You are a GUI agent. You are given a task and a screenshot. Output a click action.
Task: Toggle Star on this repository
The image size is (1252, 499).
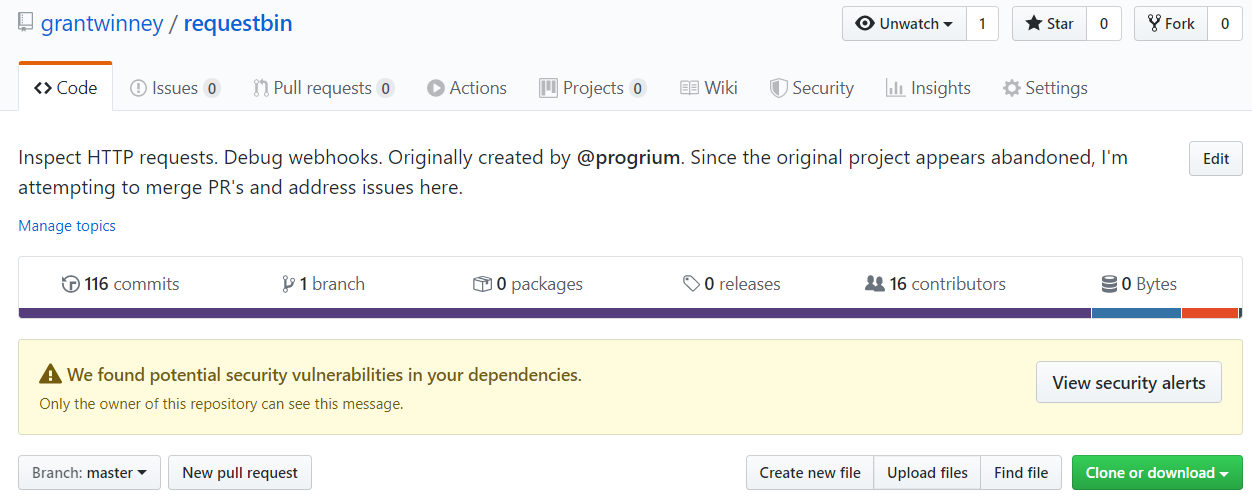point(1049,24)
